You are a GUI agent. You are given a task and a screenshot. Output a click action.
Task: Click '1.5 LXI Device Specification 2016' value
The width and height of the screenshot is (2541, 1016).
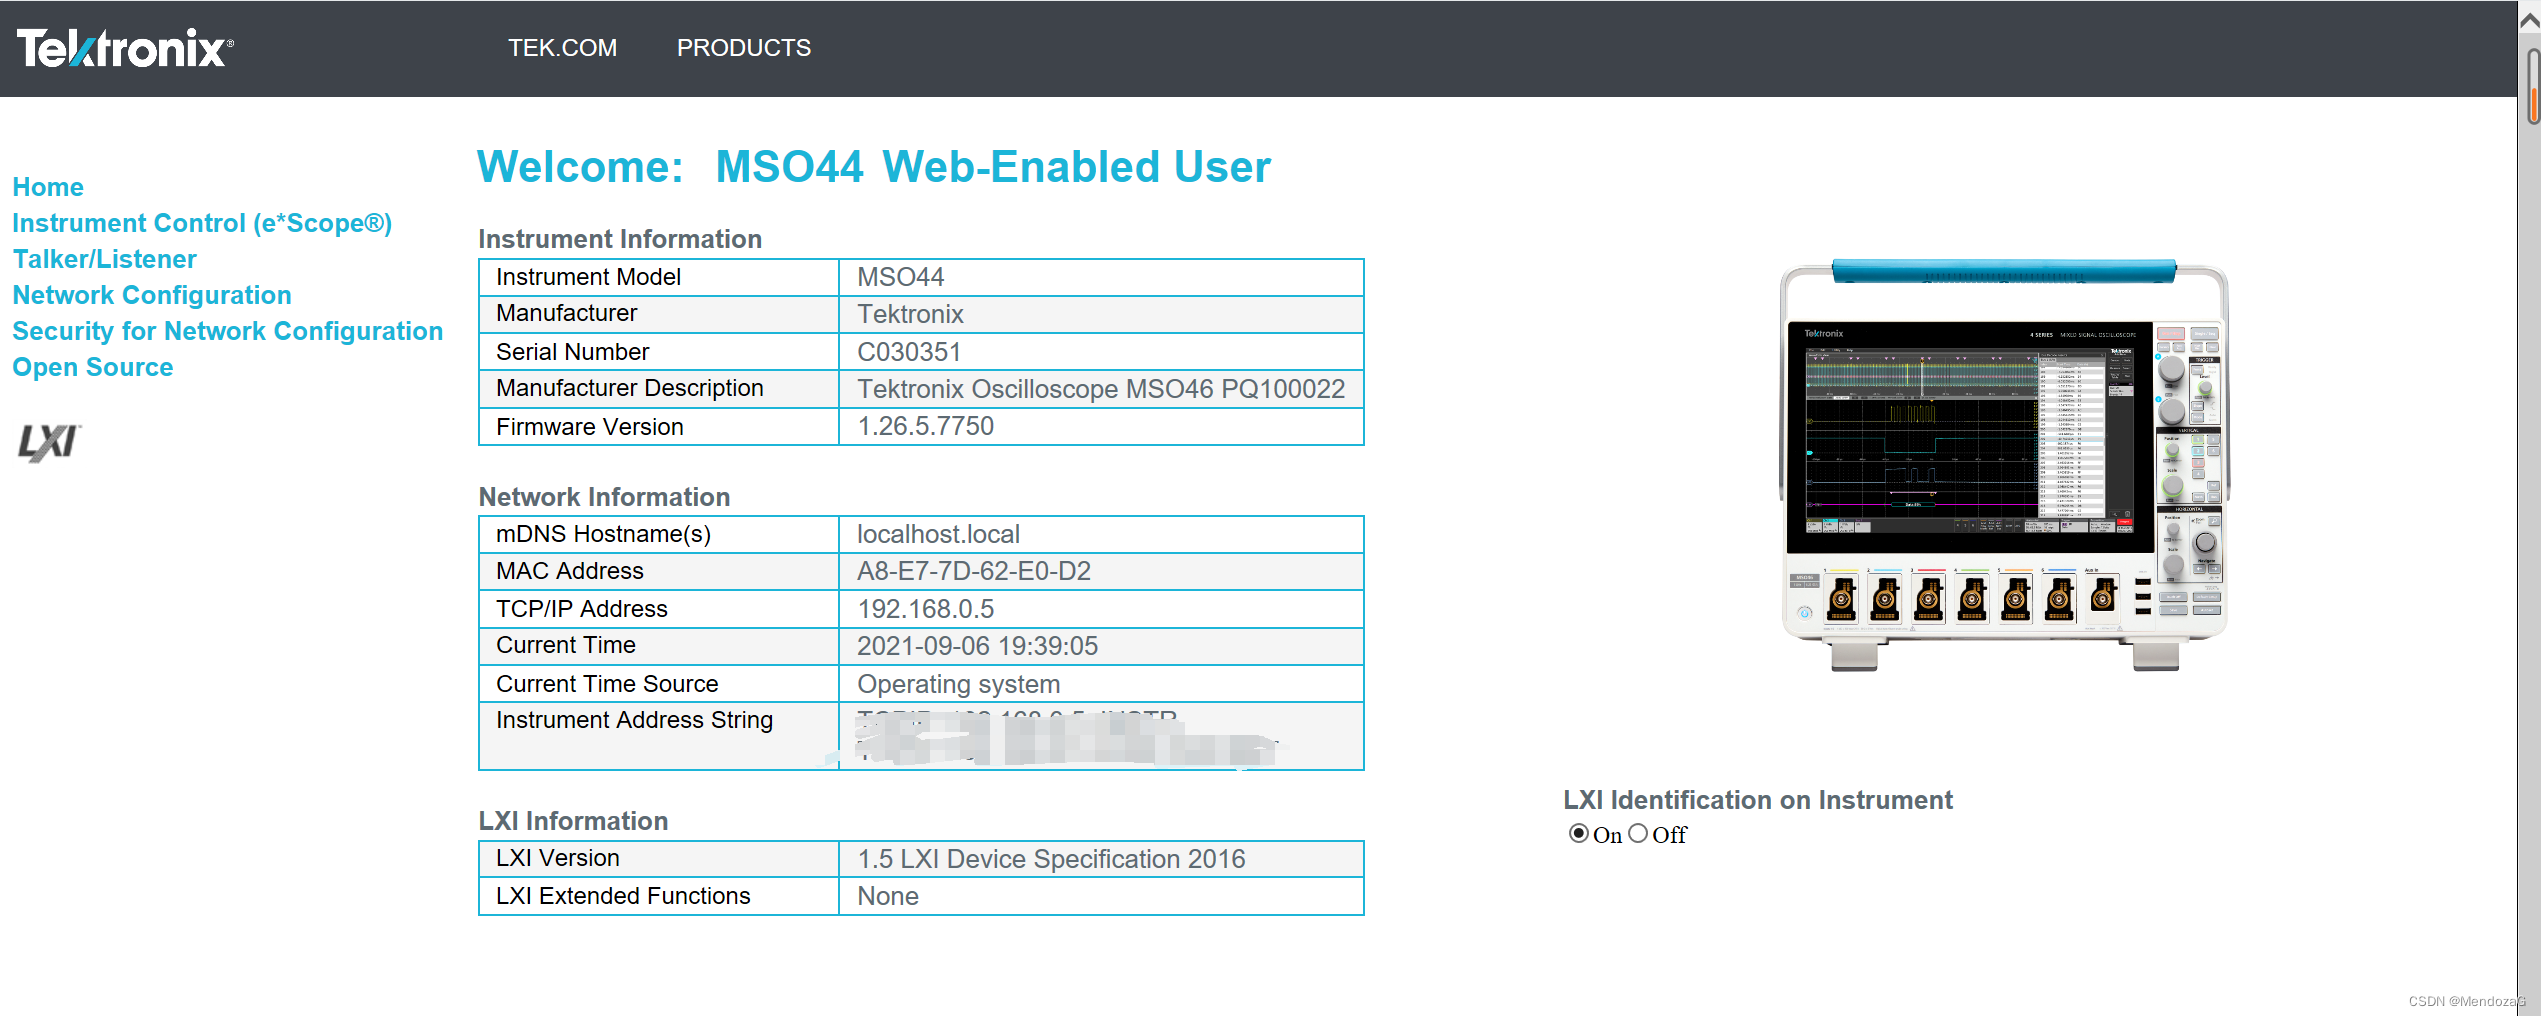coord(1051,859)
